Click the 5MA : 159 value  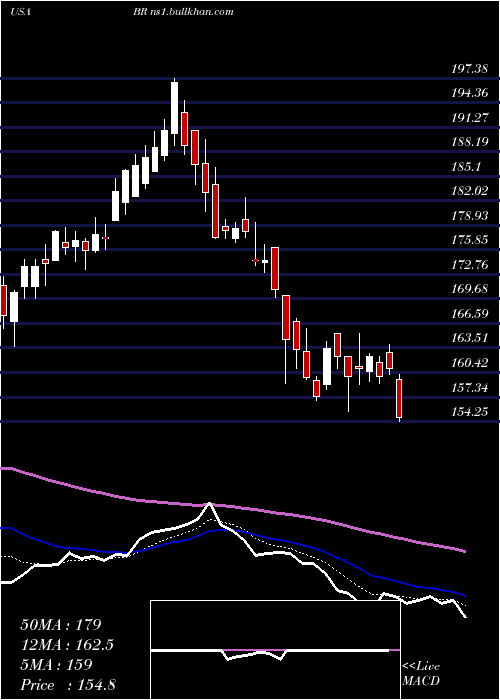(x=56, y=664)
